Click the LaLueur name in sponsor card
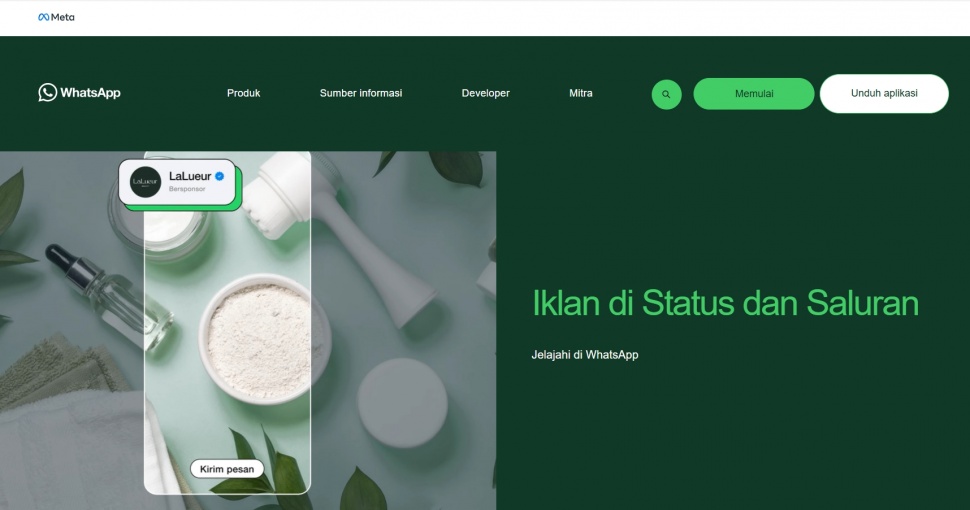Image resolution: width=970 pixels, height=510 pixels. tap(190, 176)
